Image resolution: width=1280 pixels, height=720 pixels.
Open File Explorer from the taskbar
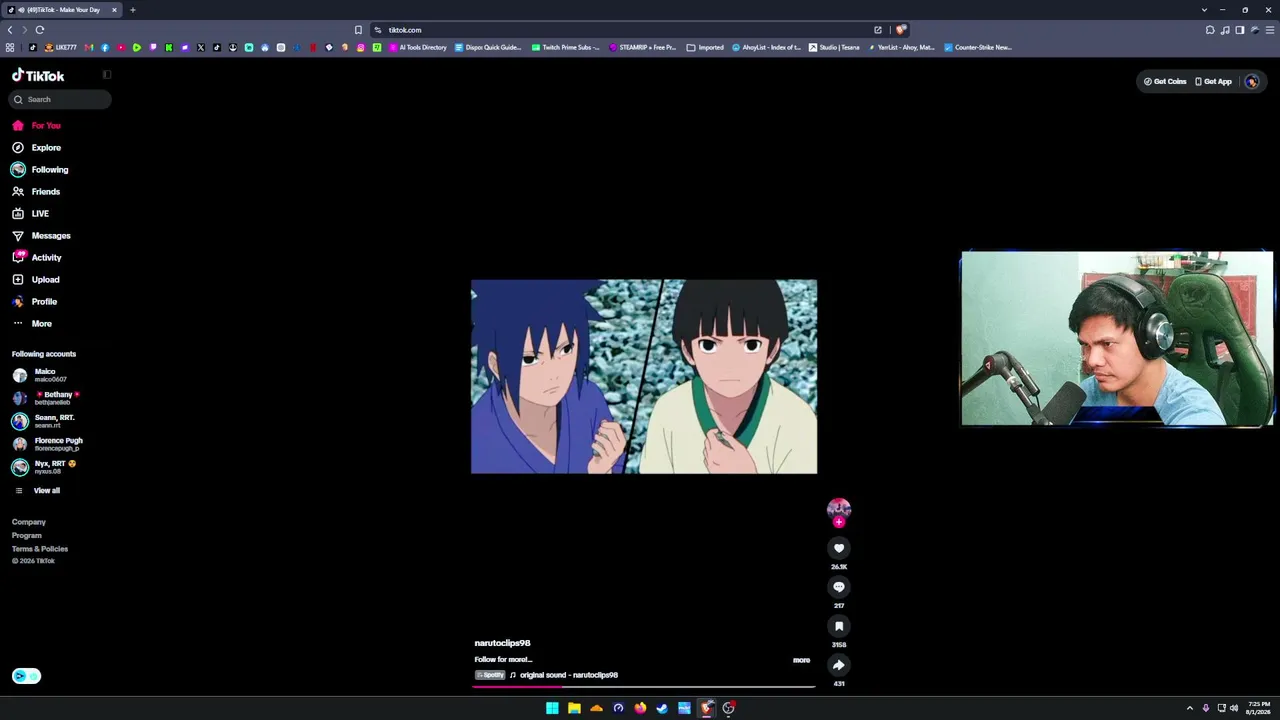click(574, 708)
